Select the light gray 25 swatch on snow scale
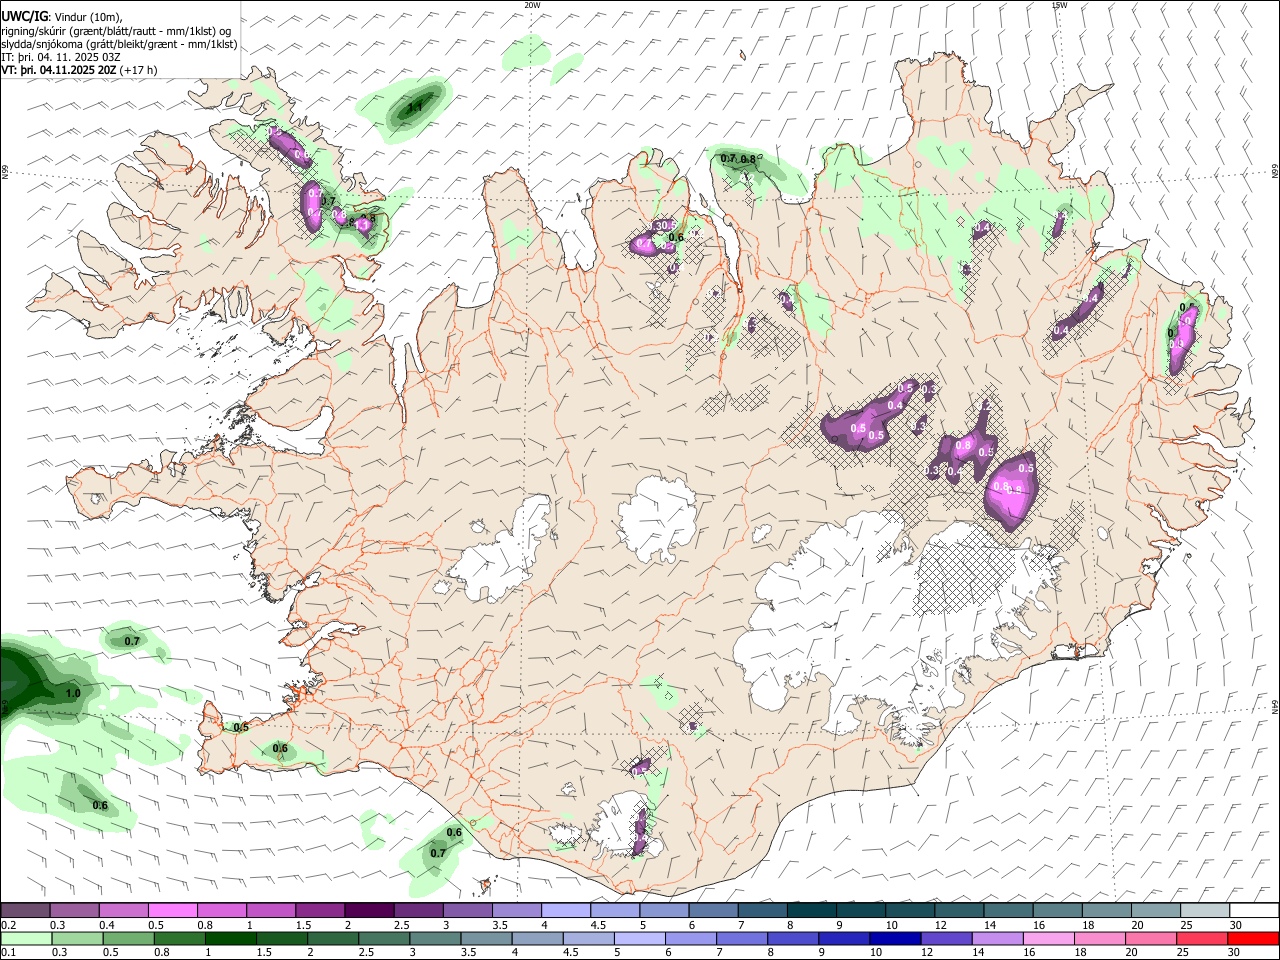 (x=1205, y=911)
